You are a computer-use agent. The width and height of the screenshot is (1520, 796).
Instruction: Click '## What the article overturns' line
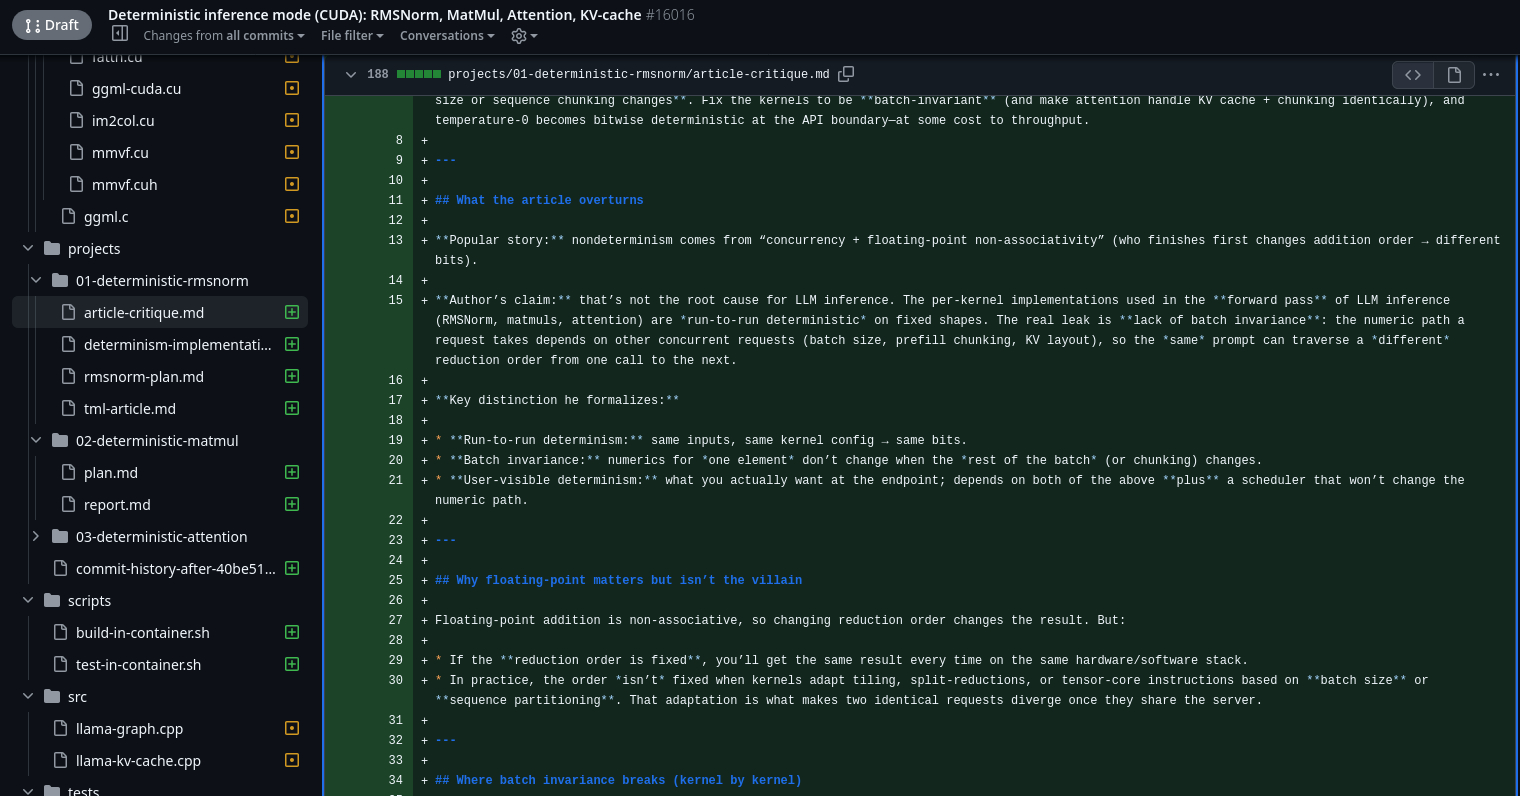pos(539,201)
